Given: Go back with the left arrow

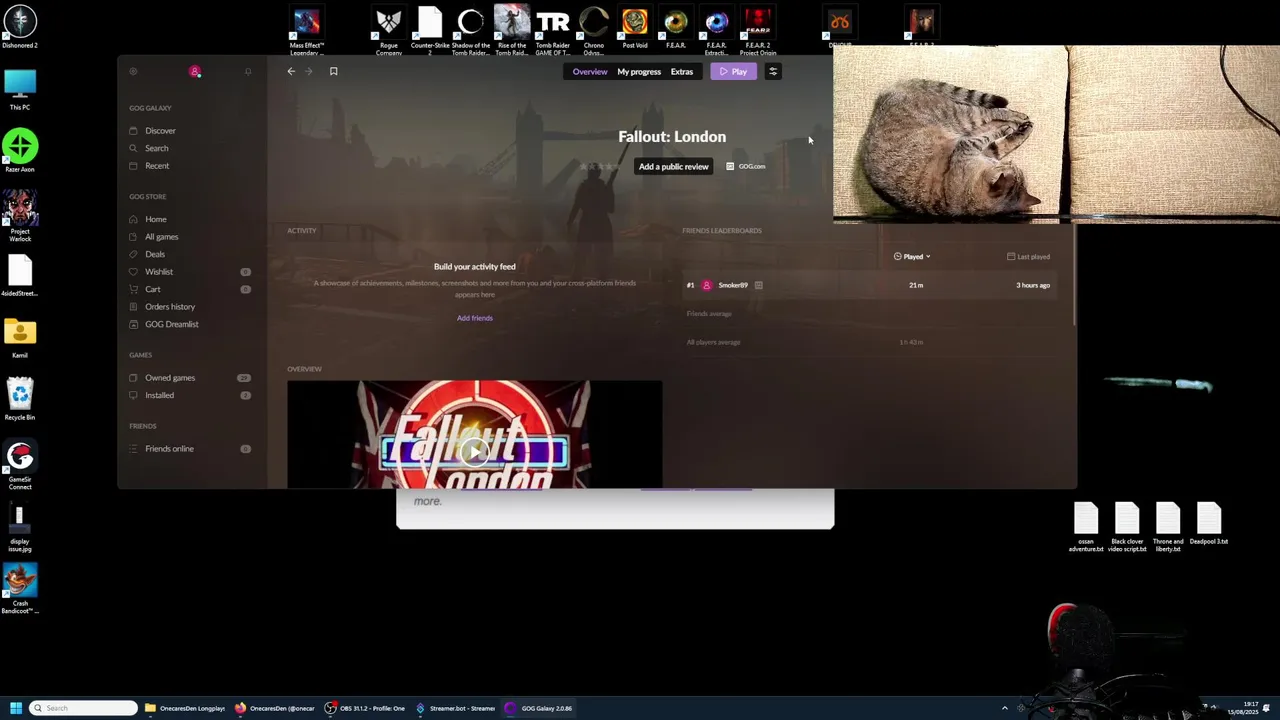Looking at the screenshot, I should [291, 71].
